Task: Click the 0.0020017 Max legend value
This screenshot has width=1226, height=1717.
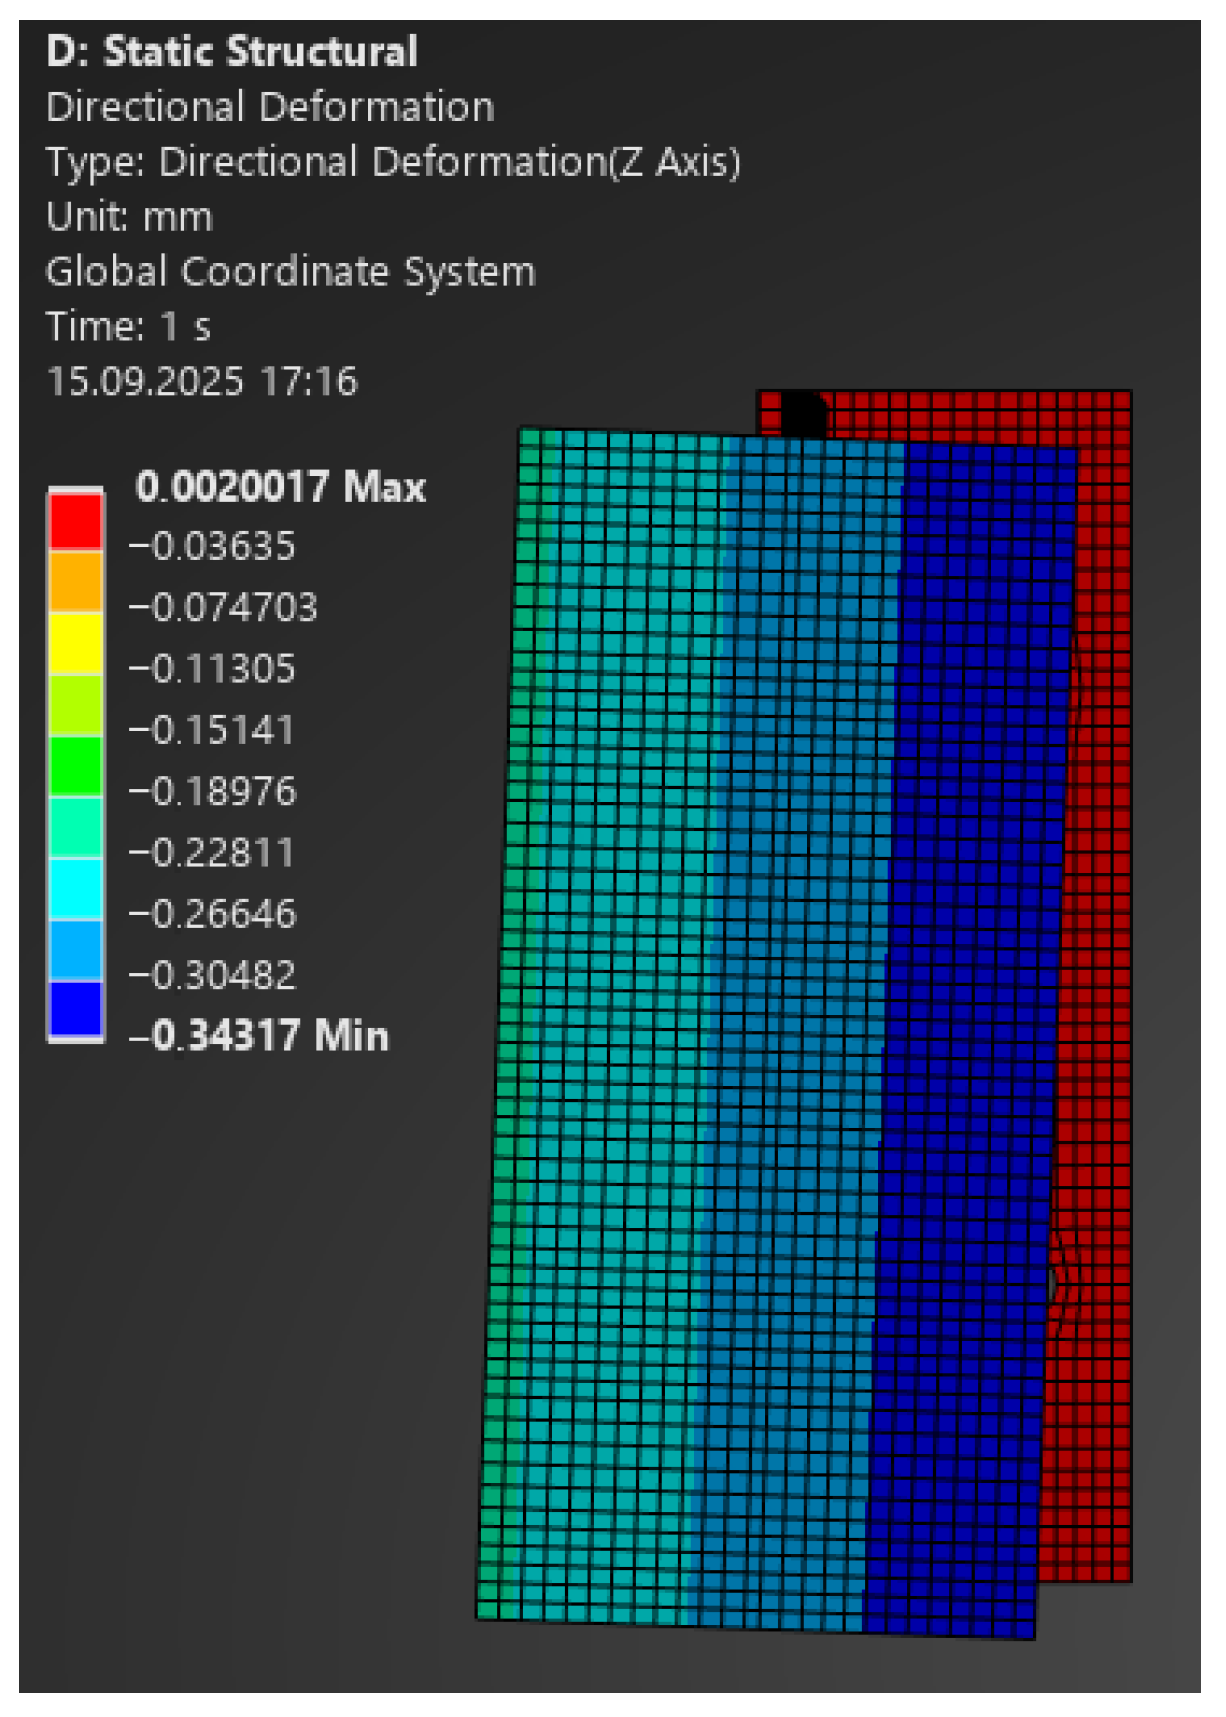Action: tap(280, 487)
